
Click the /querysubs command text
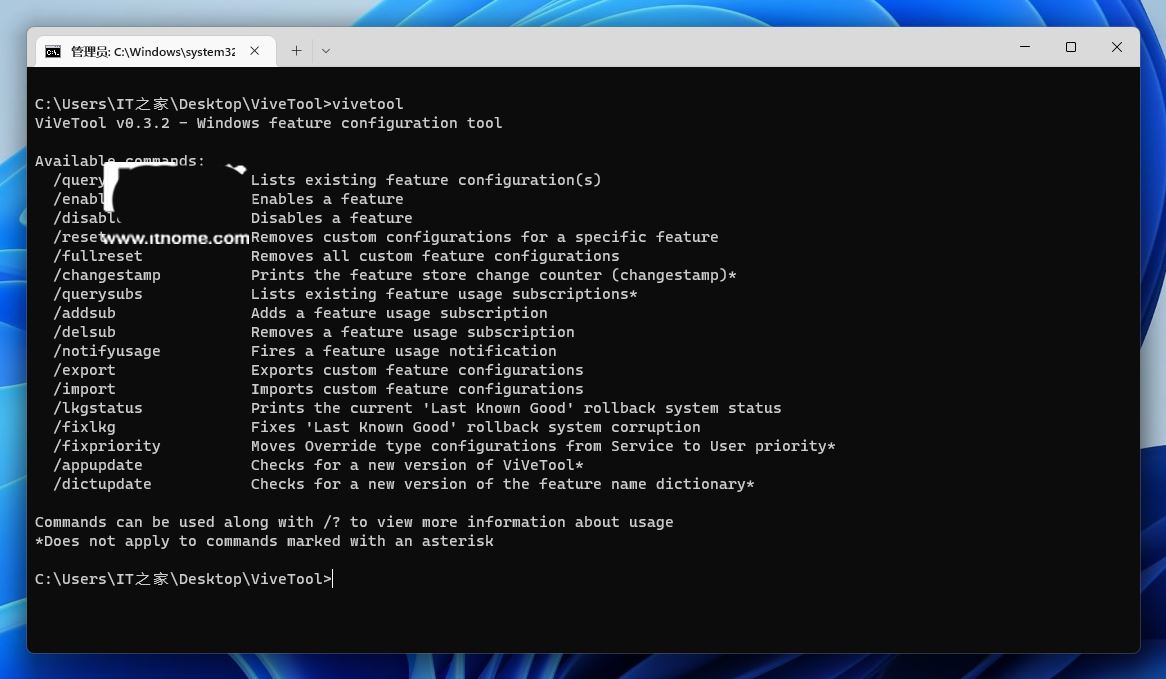(97, 295)
